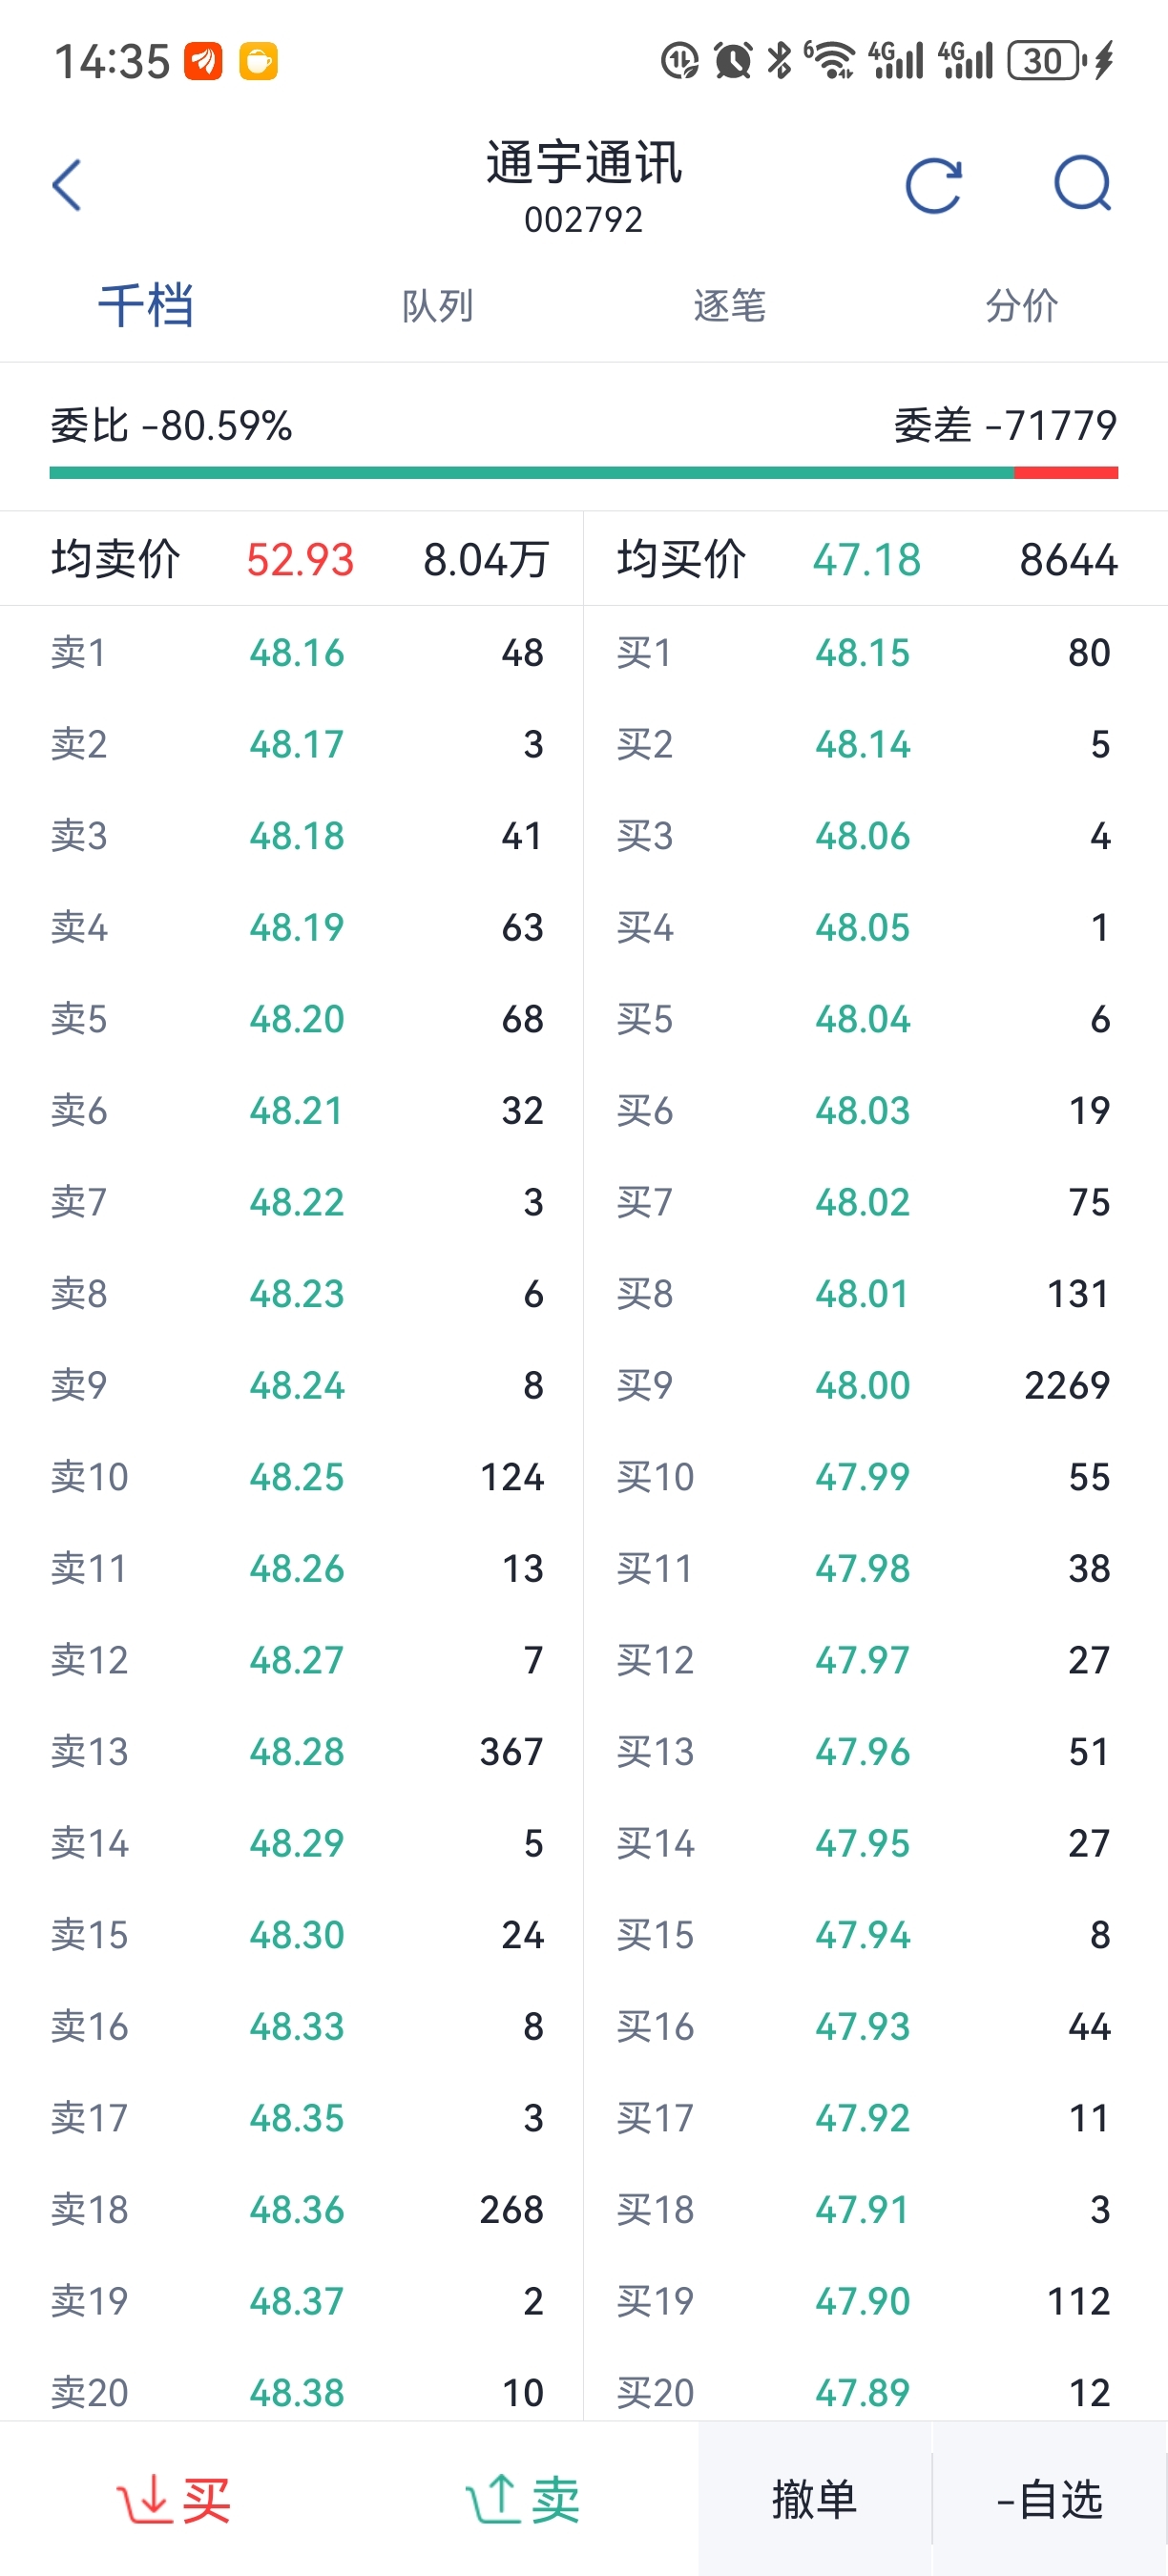Screen dimensions: 1168x2576
Task: Tap the yellow notification app icon
Action: 258,61
